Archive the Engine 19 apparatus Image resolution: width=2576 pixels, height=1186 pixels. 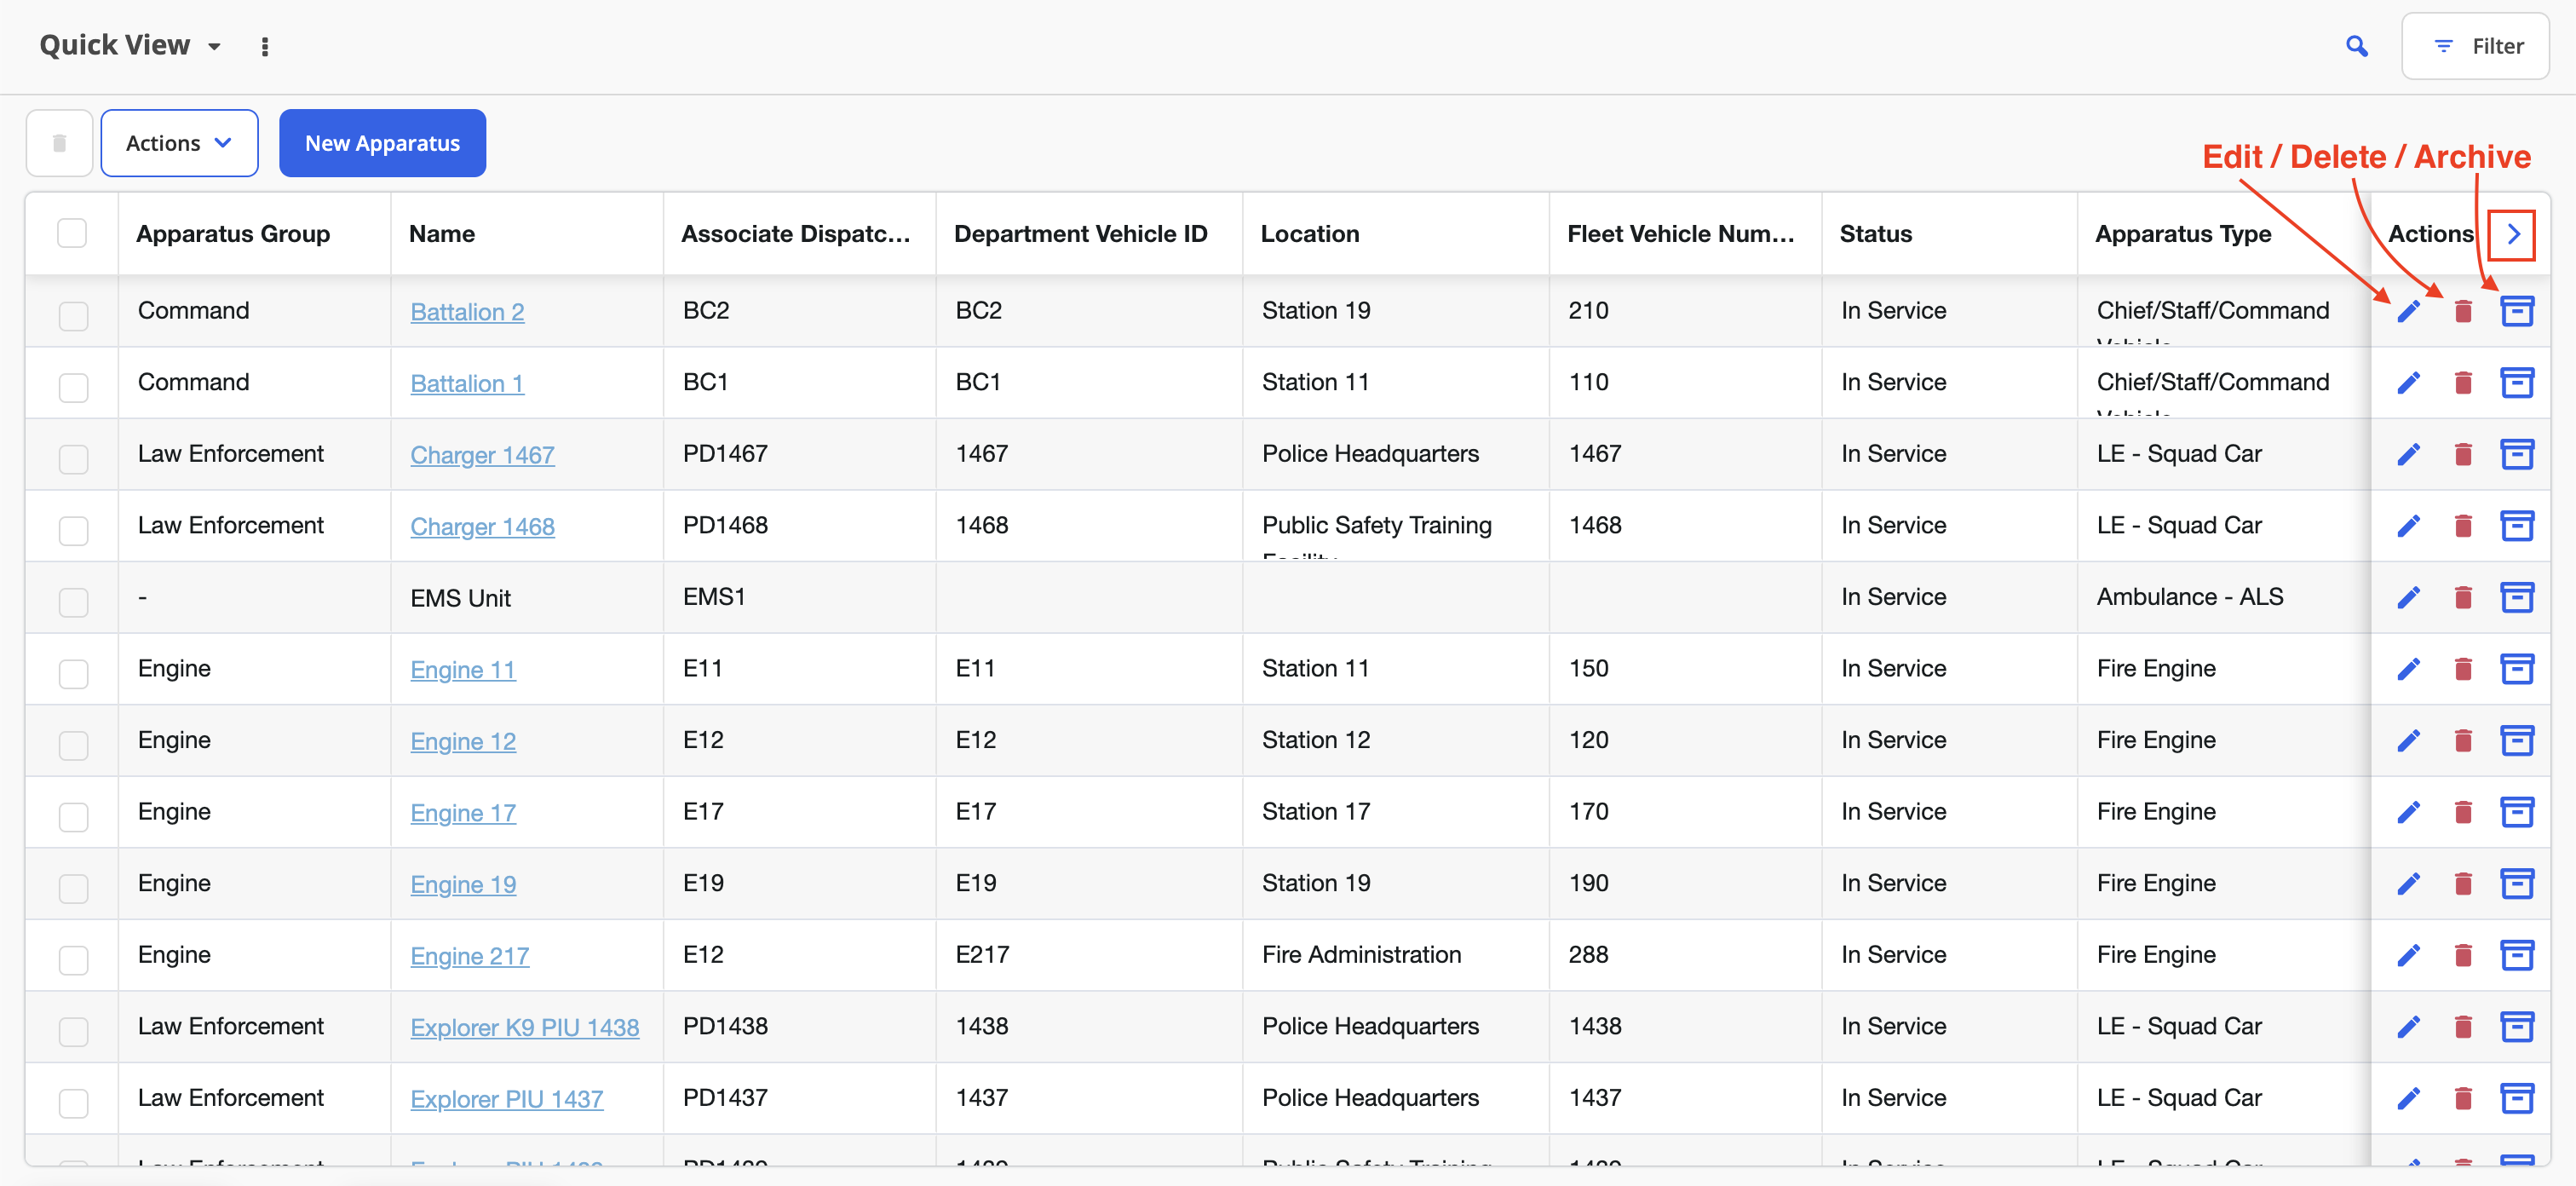(2517, 884)
